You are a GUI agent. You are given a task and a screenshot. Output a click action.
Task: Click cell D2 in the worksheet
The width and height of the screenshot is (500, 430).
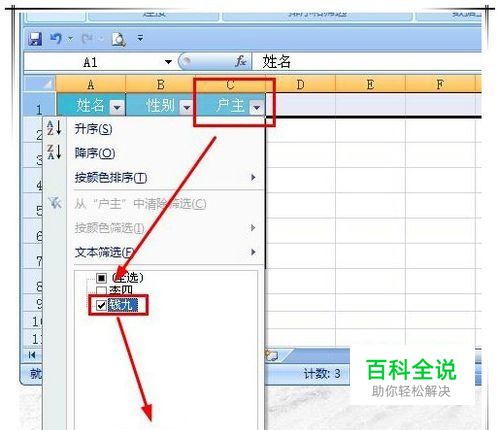pyautogui.click(x=300, y=130)
